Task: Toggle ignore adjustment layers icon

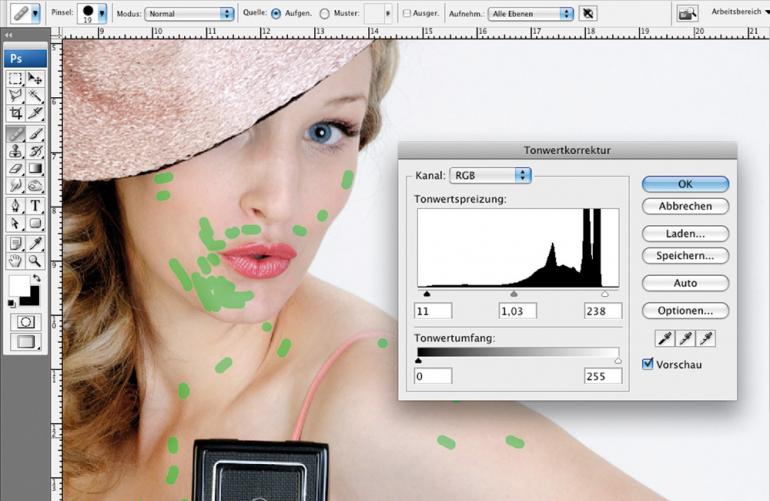Action: coord(588,14)
